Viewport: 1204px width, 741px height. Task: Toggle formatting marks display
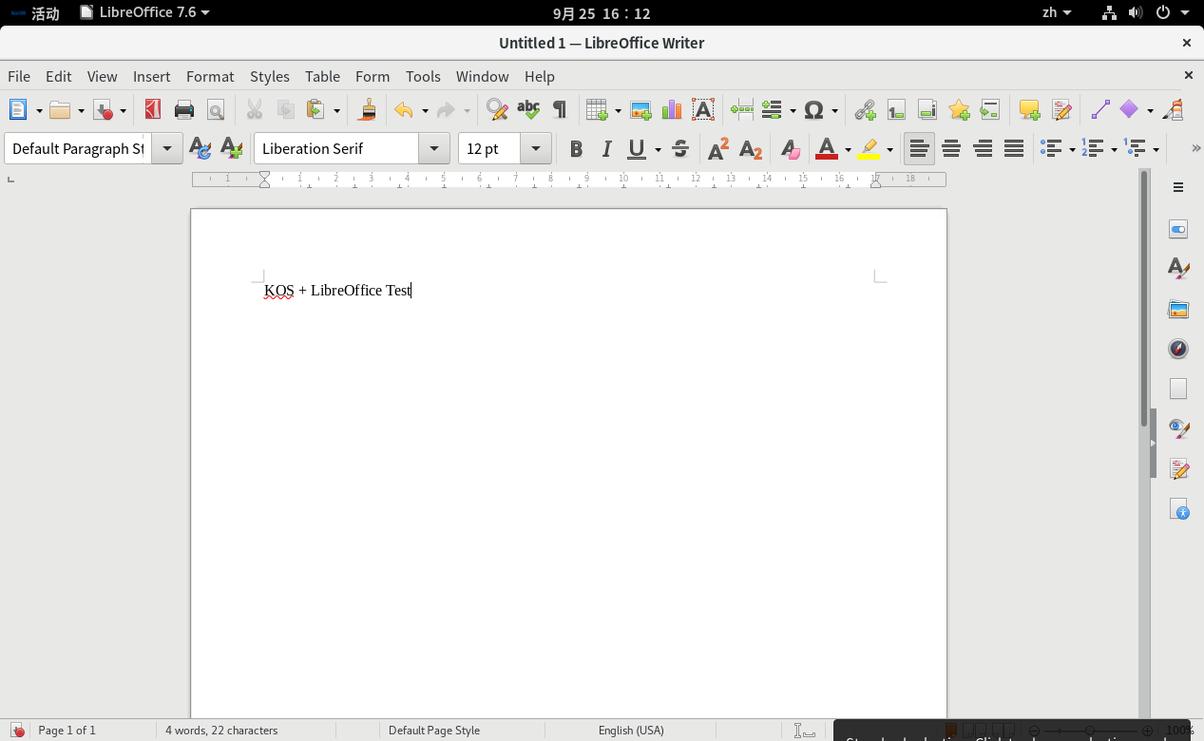560,110
